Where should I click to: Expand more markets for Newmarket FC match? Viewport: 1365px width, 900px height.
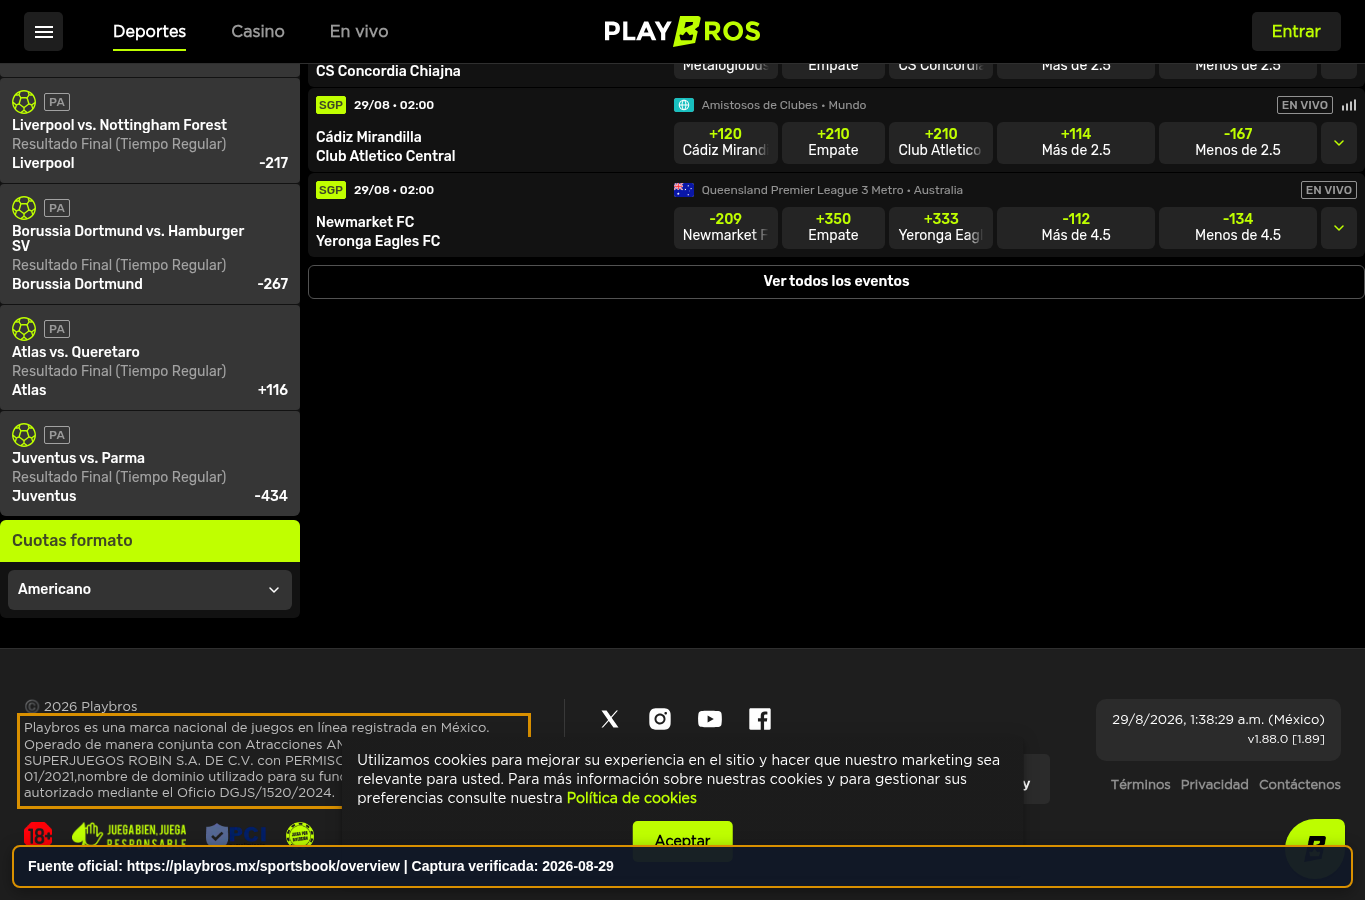[x=1339, y=228]
